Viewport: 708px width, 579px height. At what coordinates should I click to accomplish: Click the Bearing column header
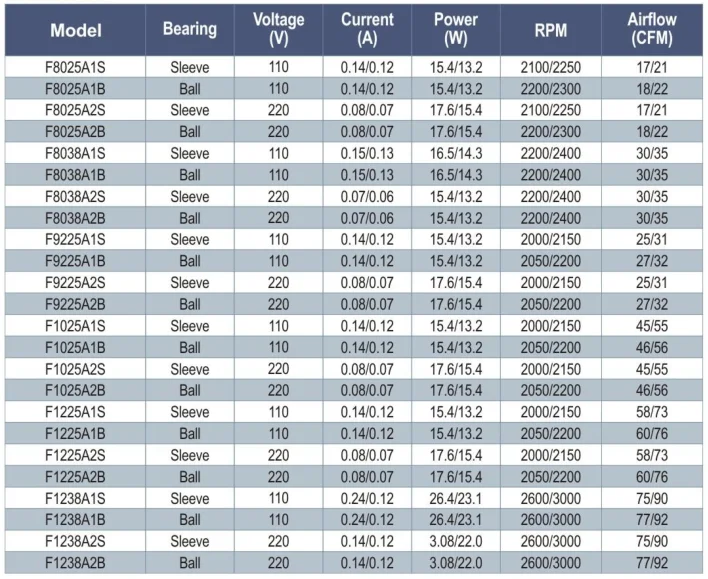(x=189, y=30)
